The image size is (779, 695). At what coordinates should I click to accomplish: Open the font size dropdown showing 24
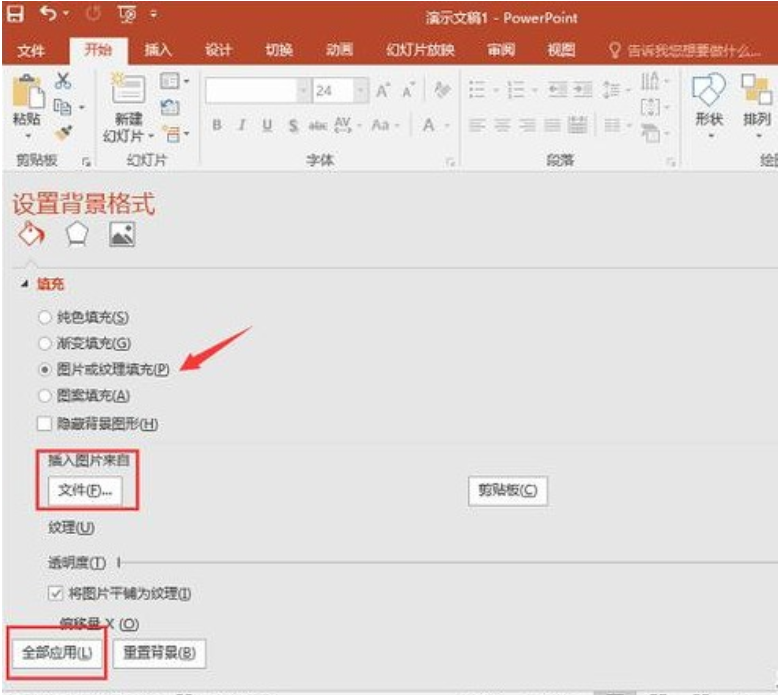361,91
